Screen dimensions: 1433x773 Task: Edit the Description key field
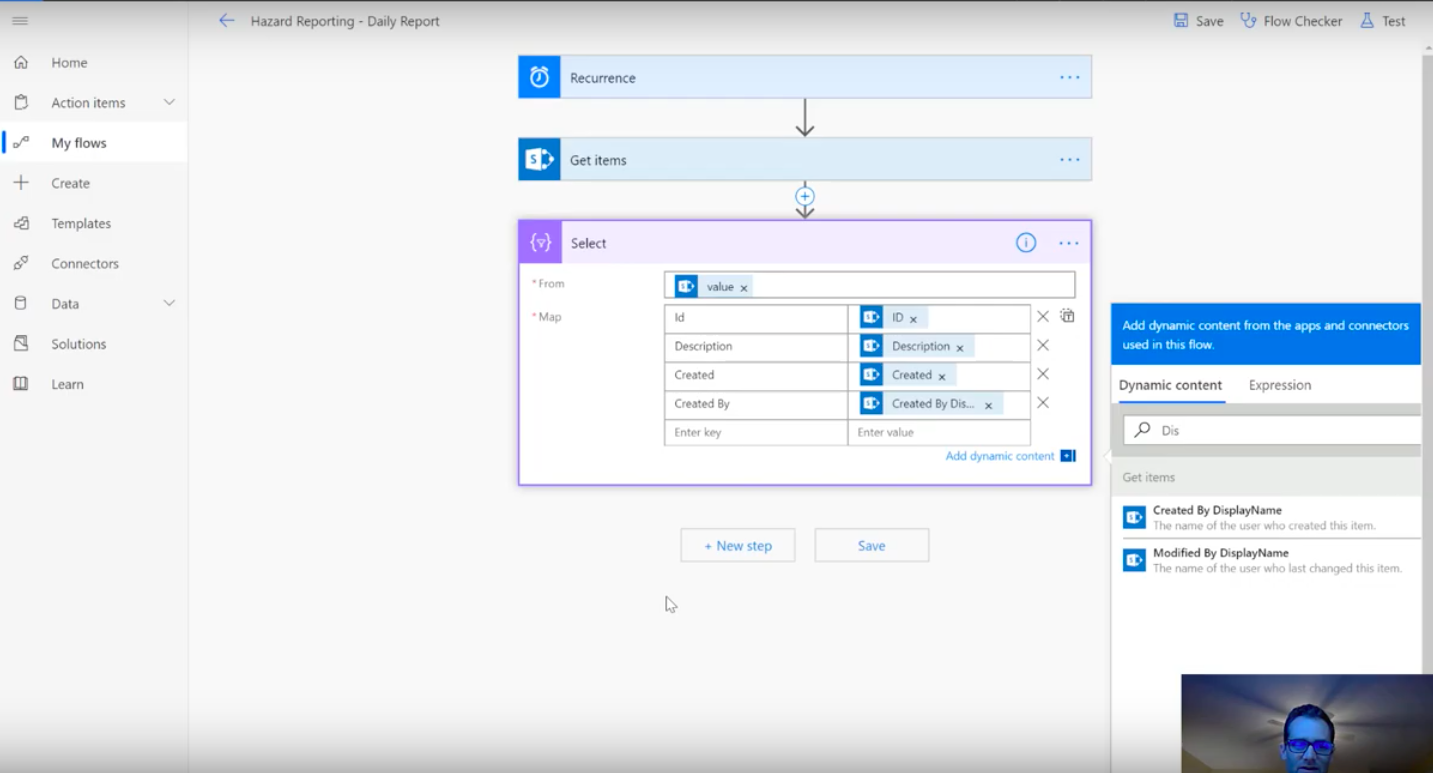click(x=755, y=347)
